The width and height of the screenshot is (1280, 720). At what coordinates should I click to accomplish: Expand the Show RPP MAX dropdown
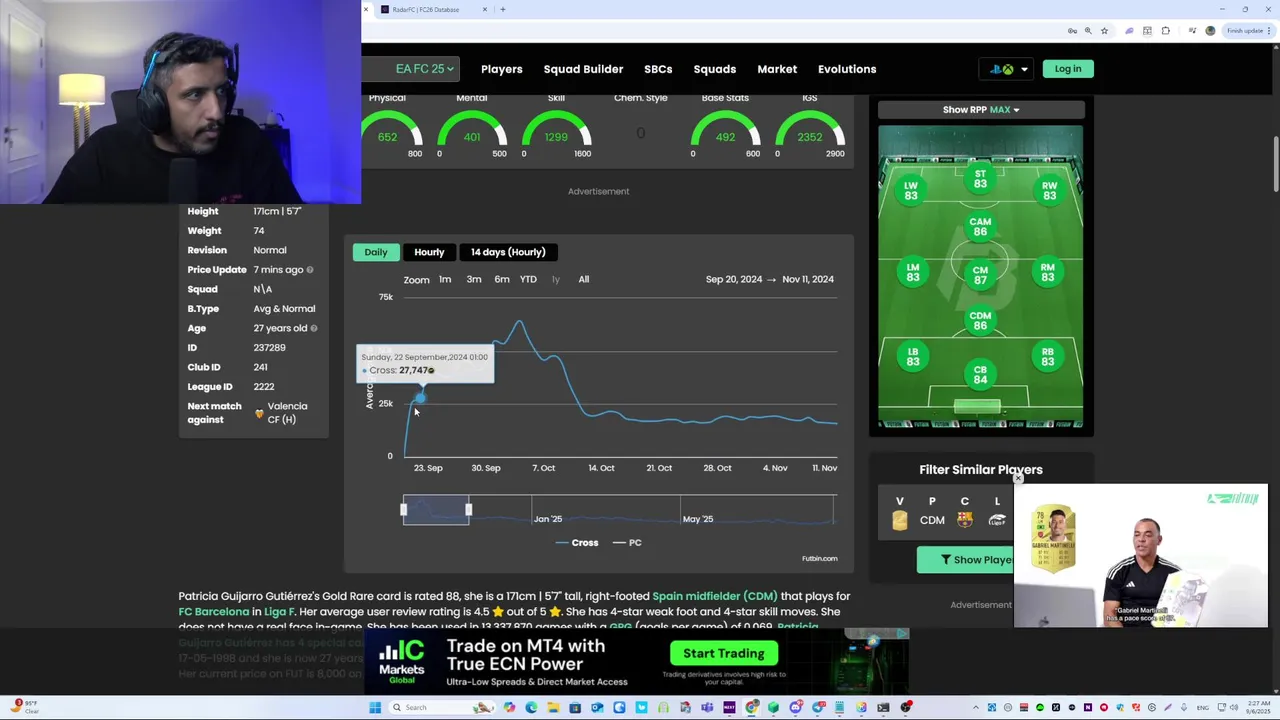tap(981, 110)
